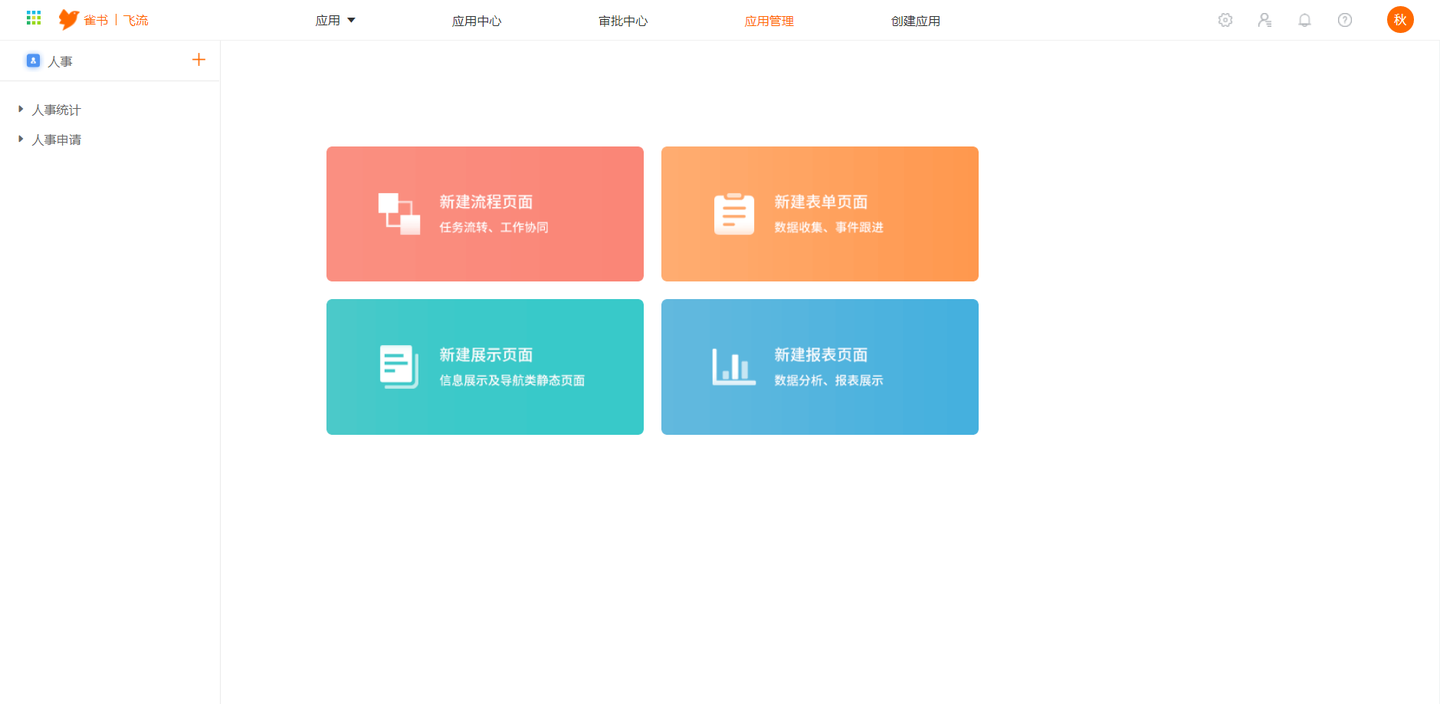The height and width of the screenshot is (704, 1440).
Task: Click the 数据收集、事件跟进 subtitle
Action: (829, 228)
